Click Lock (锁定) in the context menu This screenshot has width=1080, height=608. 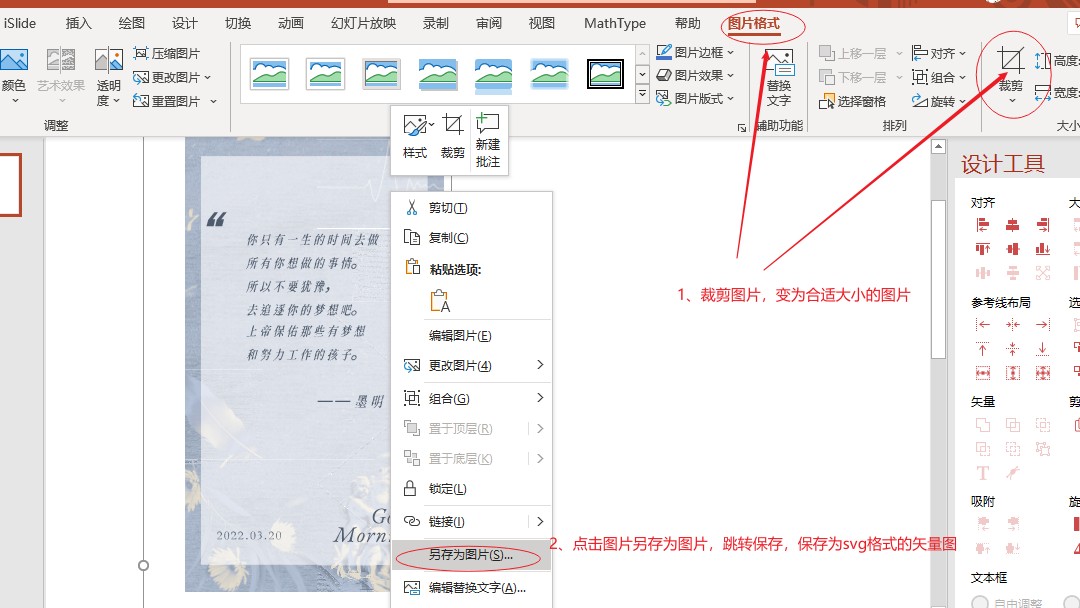(x=447, y=489)
